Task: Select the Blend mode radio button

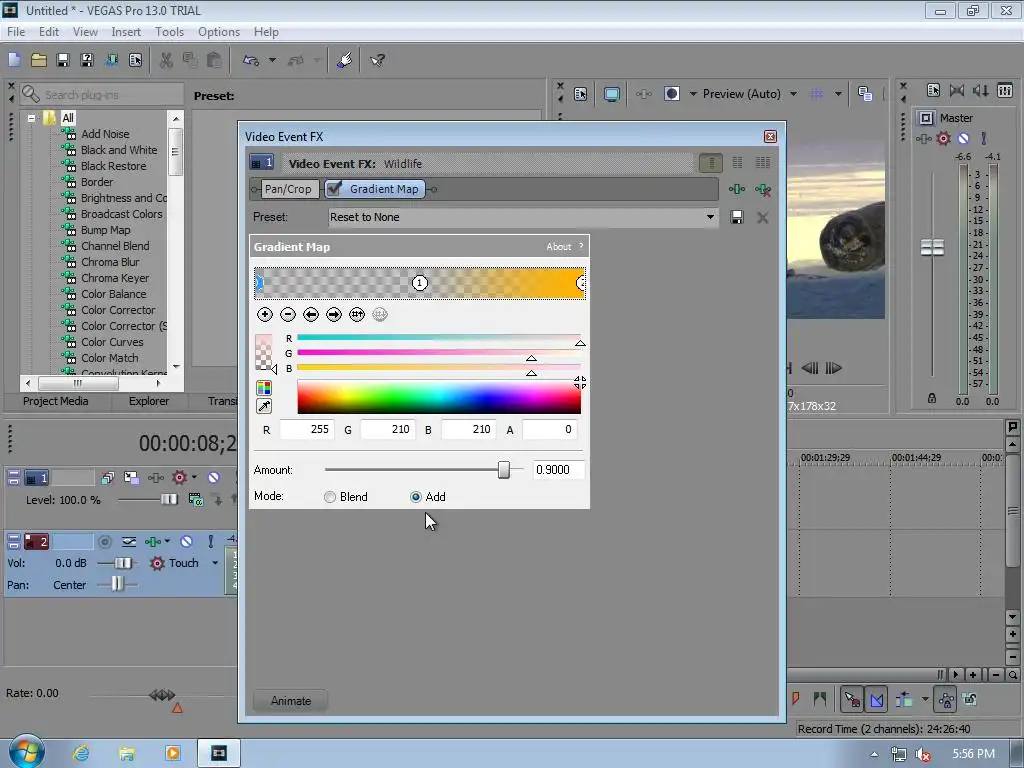Action: 330,497
